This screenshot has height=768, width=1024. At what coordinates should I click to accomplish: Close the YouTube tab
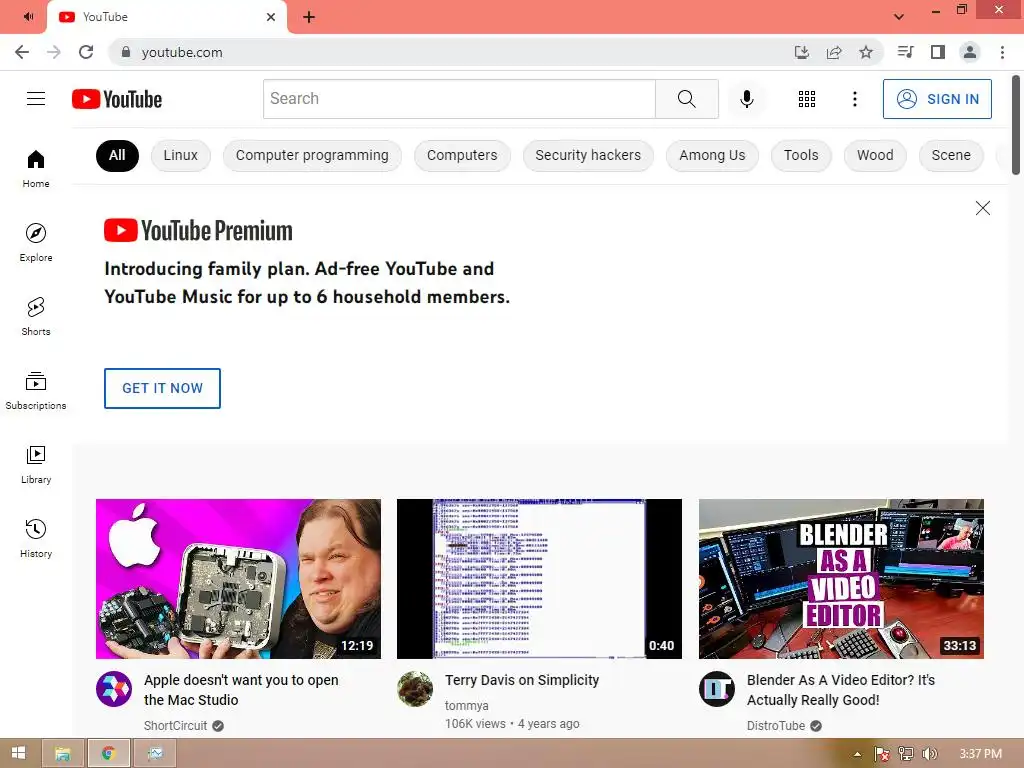point(271,17)
